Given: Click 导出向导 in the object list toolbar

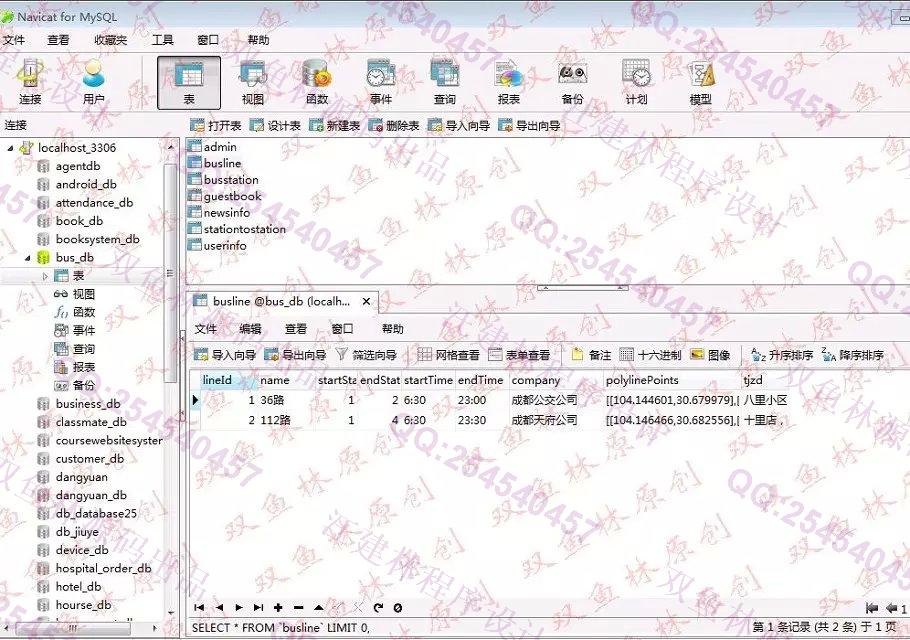Looking at the screenshot, I should pyautogui.click(x=529, y=125).
